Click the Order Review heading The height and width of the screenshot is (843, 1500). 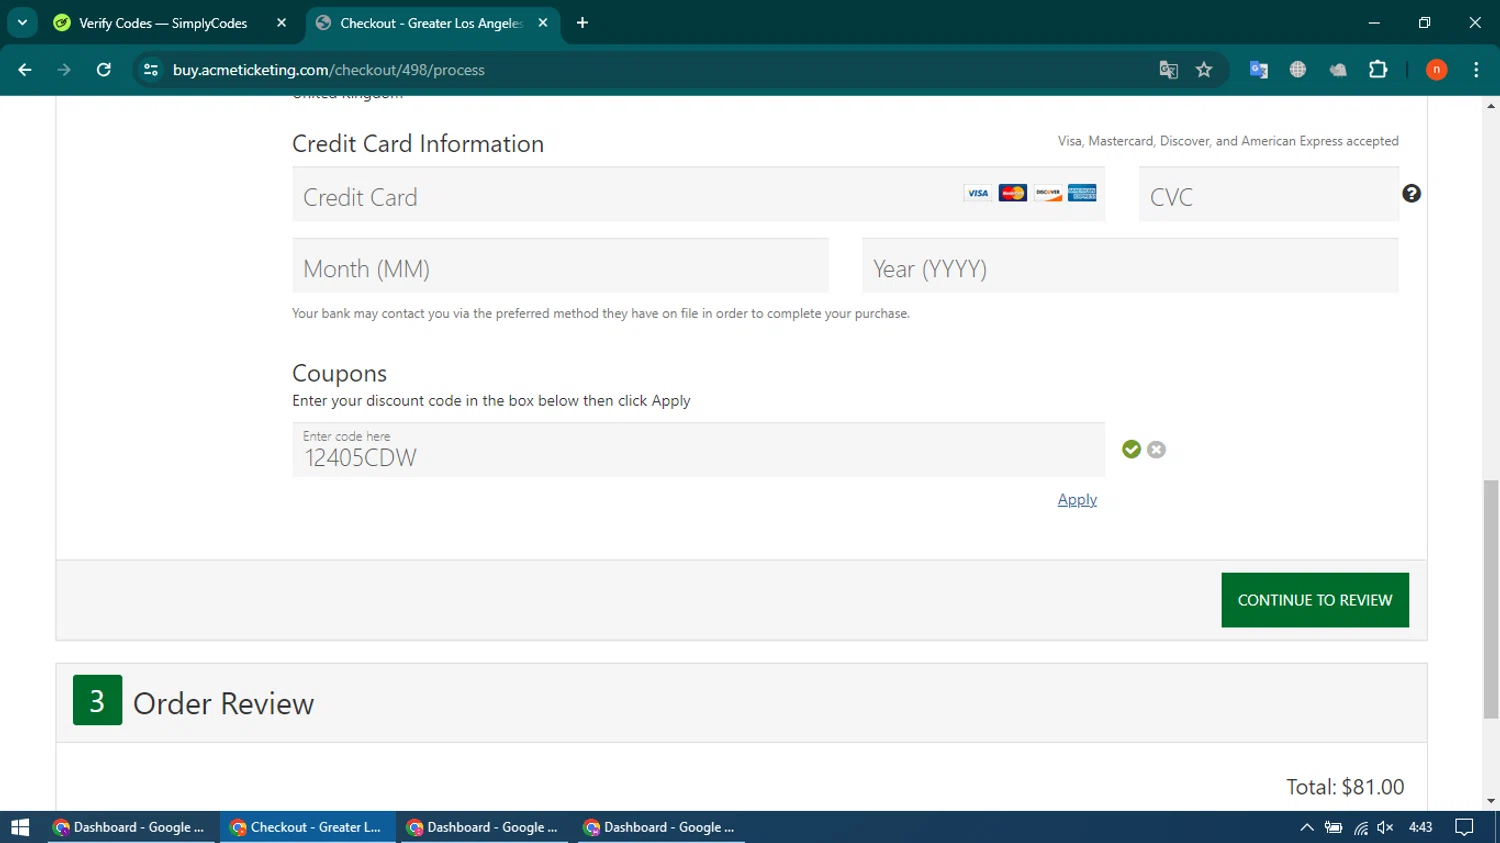(x=223, y=704)
